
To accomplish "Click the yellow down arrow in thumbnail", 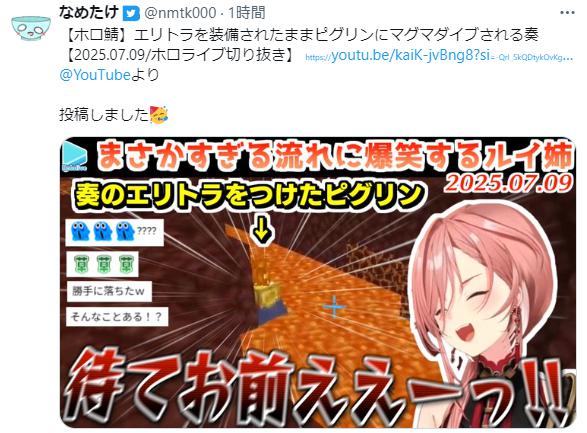I will tap(262, 231).
